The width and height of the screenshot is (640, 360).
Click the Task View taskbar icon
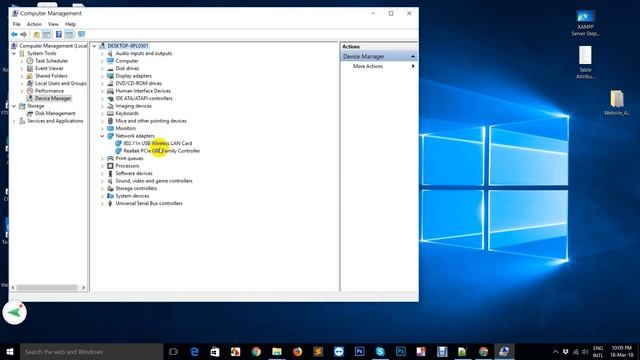tap(173, 351)
